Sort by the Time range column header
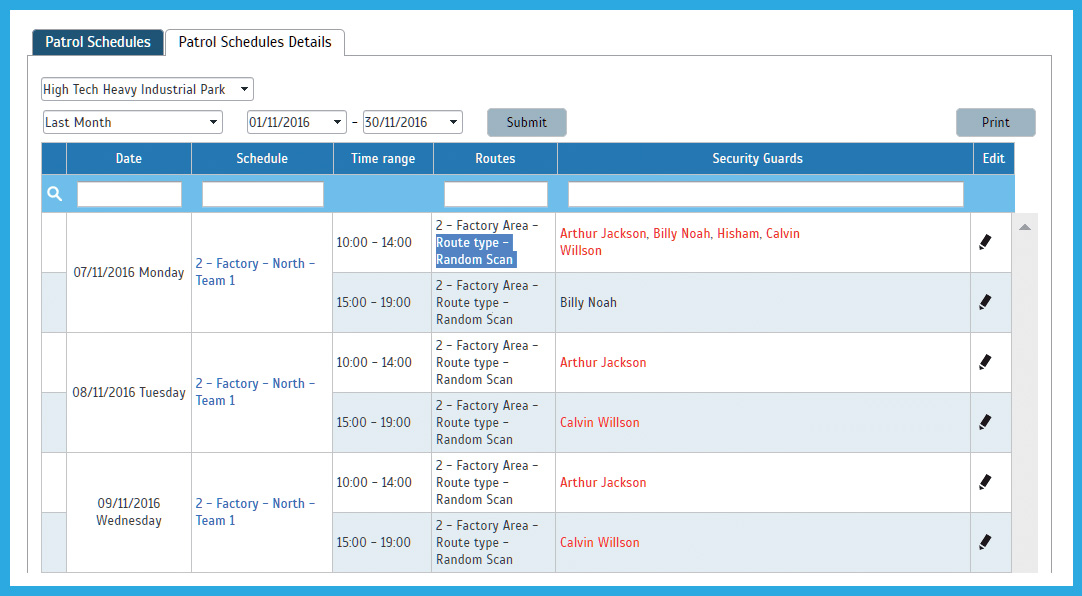Viewport: 1082px width, 596px height. coord(383,158)
